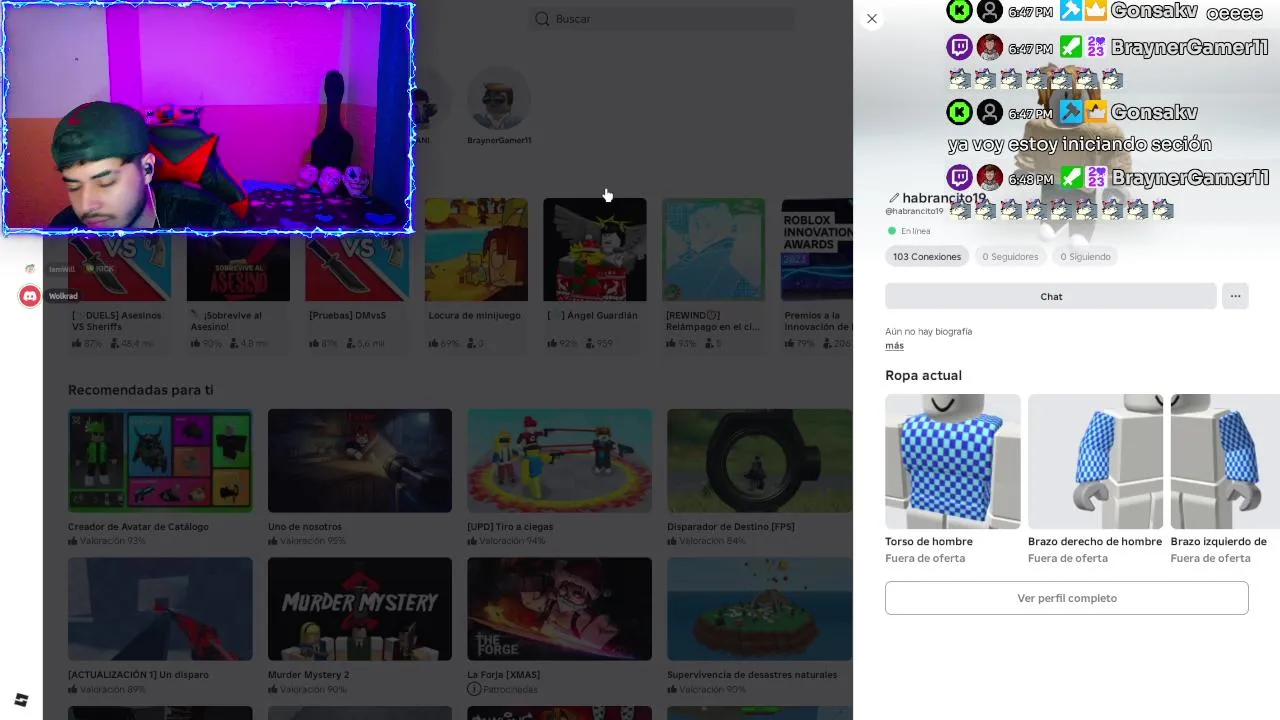The width and height of the screenshot is (1280, 720).
Task: Open Supervivencia de desastres naturales tile
Action: tap(760, 609)
